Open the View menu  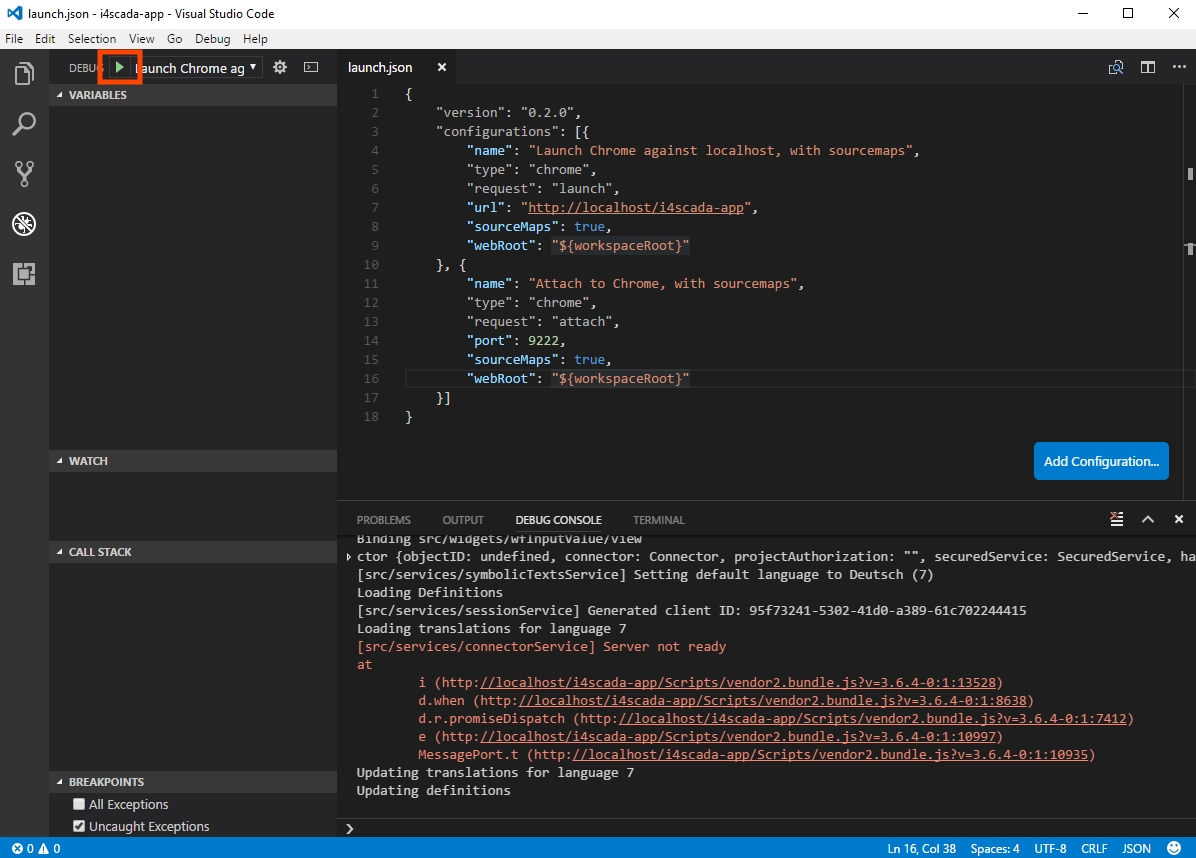click(141, 39)
